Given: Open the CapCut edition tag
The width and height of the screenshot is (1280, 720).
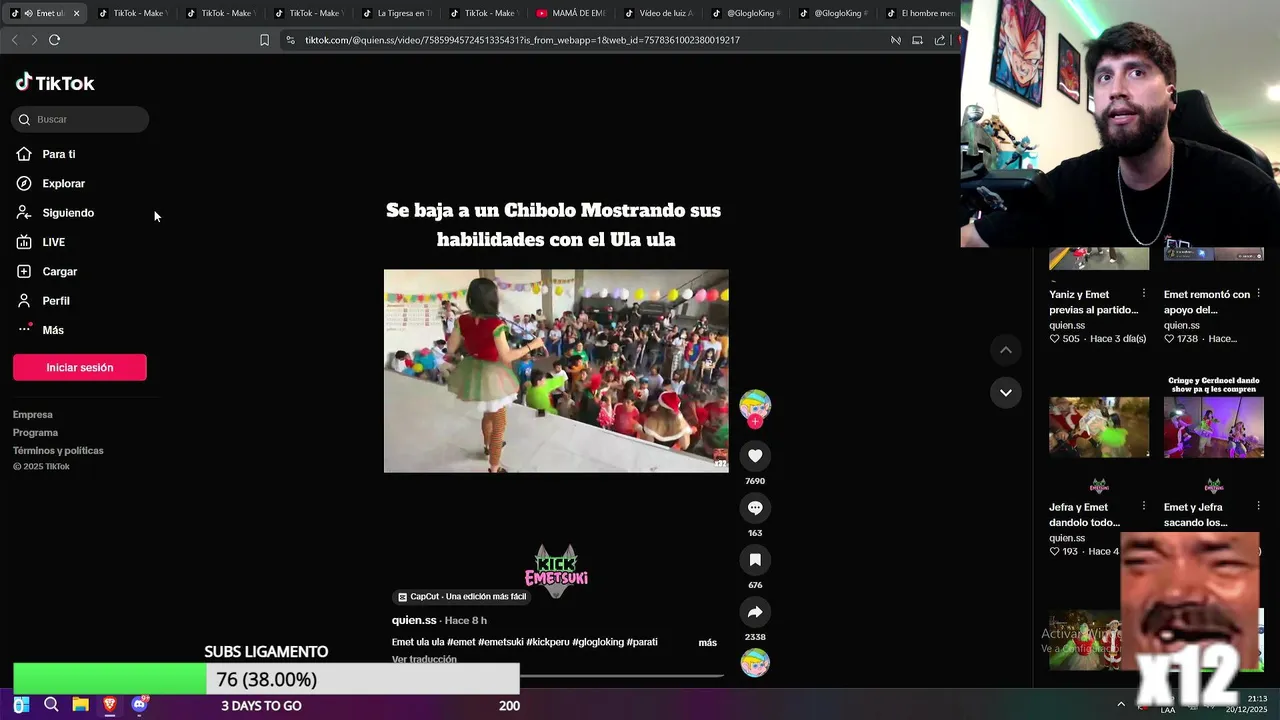Looking at the screenshot, I should [461, 596].
